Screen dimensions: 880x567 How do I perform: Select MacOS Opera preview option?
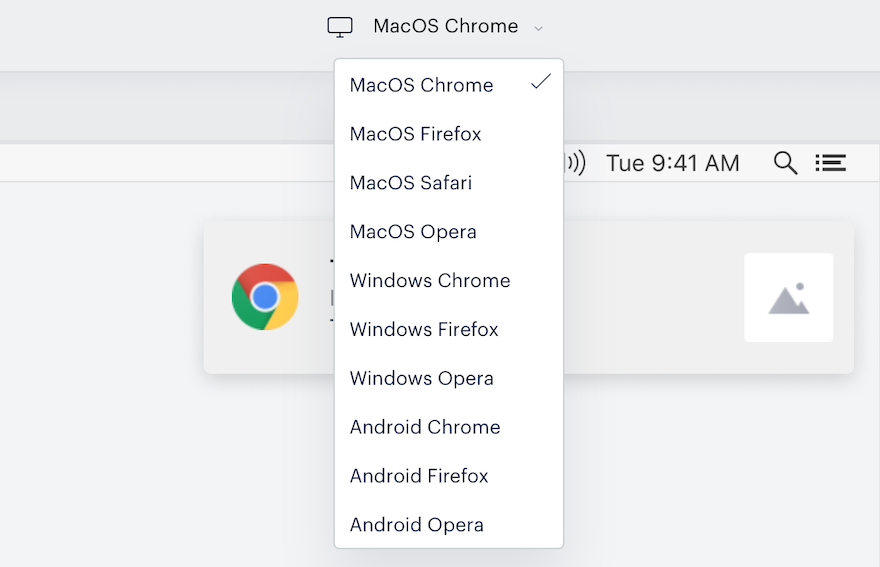coord(449,231)
